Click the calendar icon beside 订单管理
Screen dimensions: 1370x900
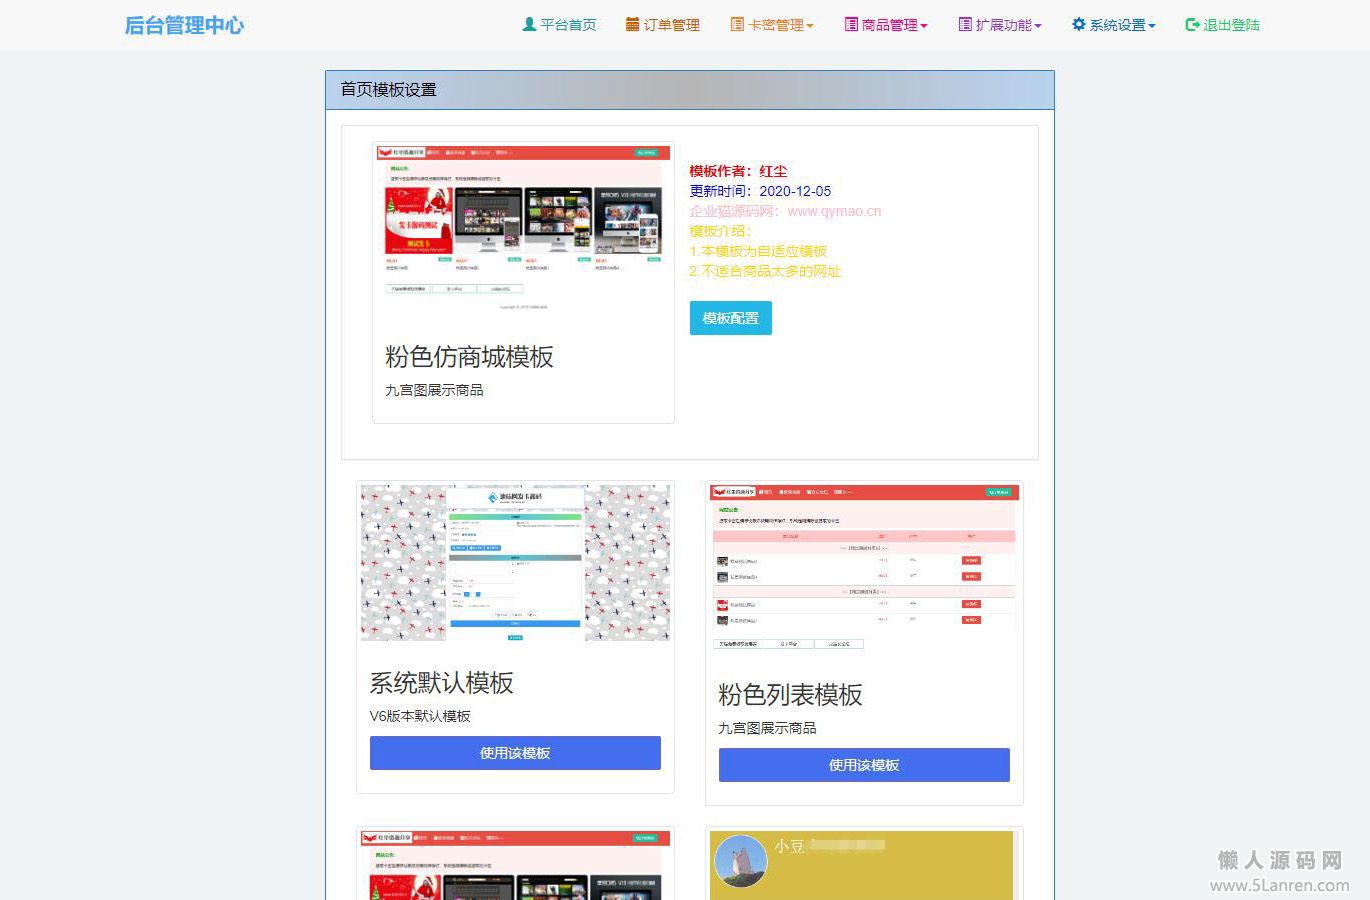point(632,25)
